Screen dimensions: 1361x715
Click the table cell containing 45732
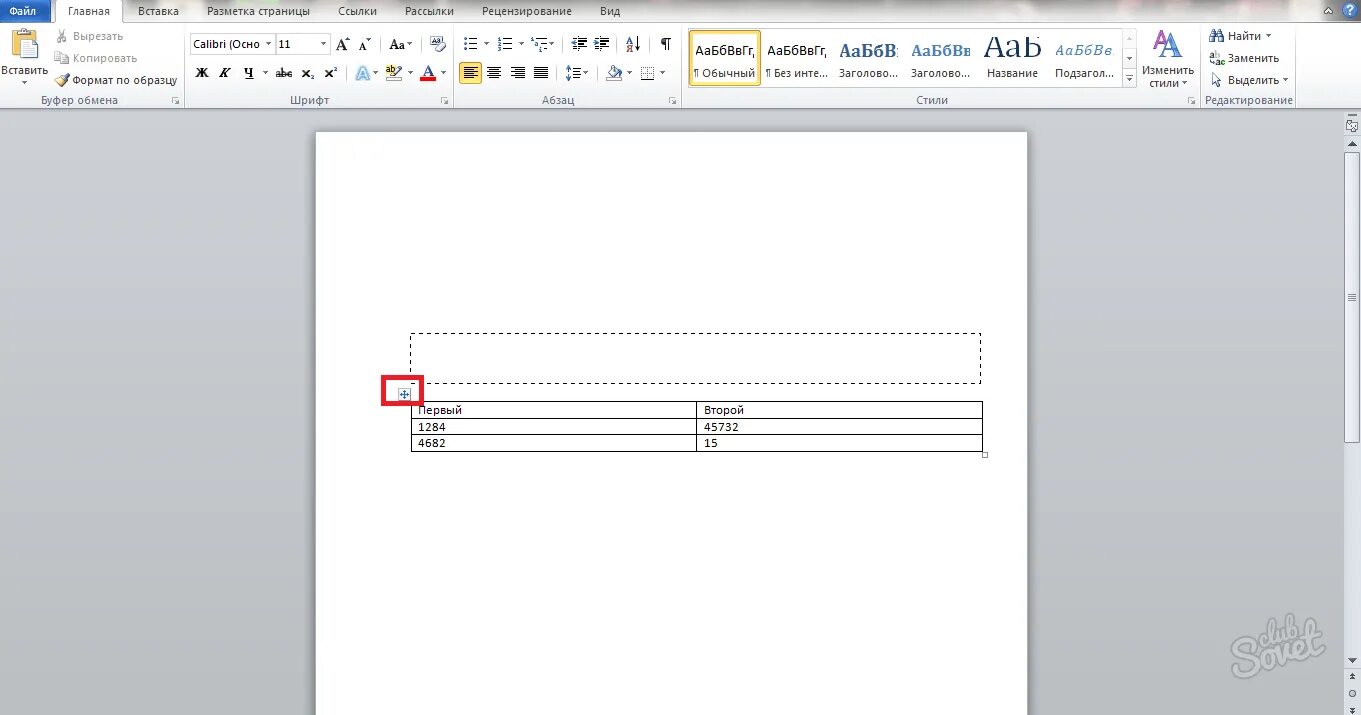(839, 427)
